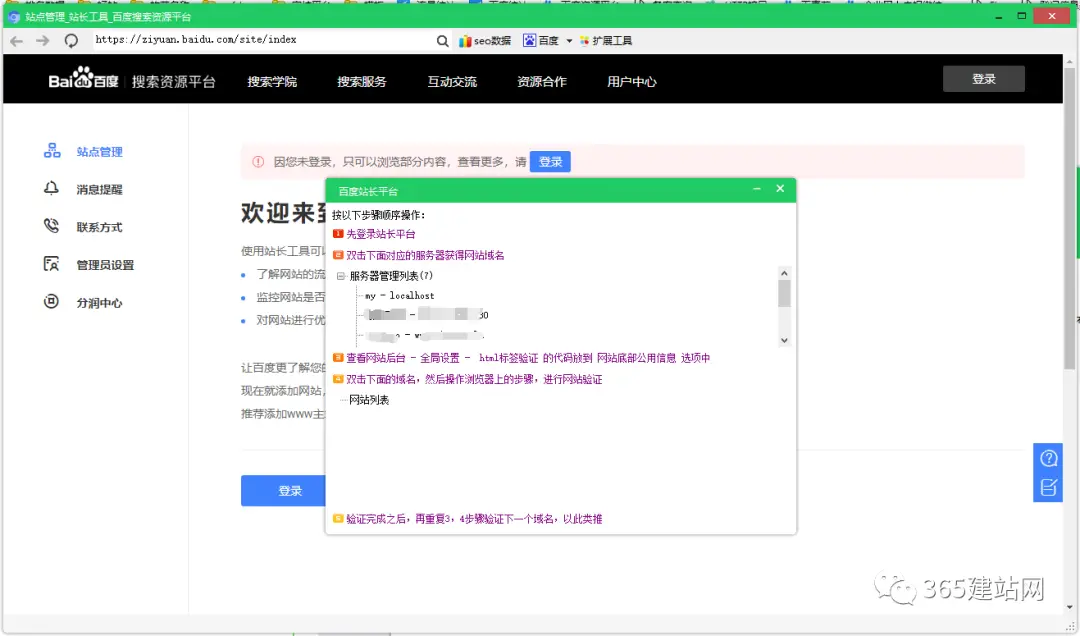The width and height of the screenshot is (1080, 636).
Task: Open 分润中心 in the sidebar
Action: pyautogui.click(x=99, y=303)
